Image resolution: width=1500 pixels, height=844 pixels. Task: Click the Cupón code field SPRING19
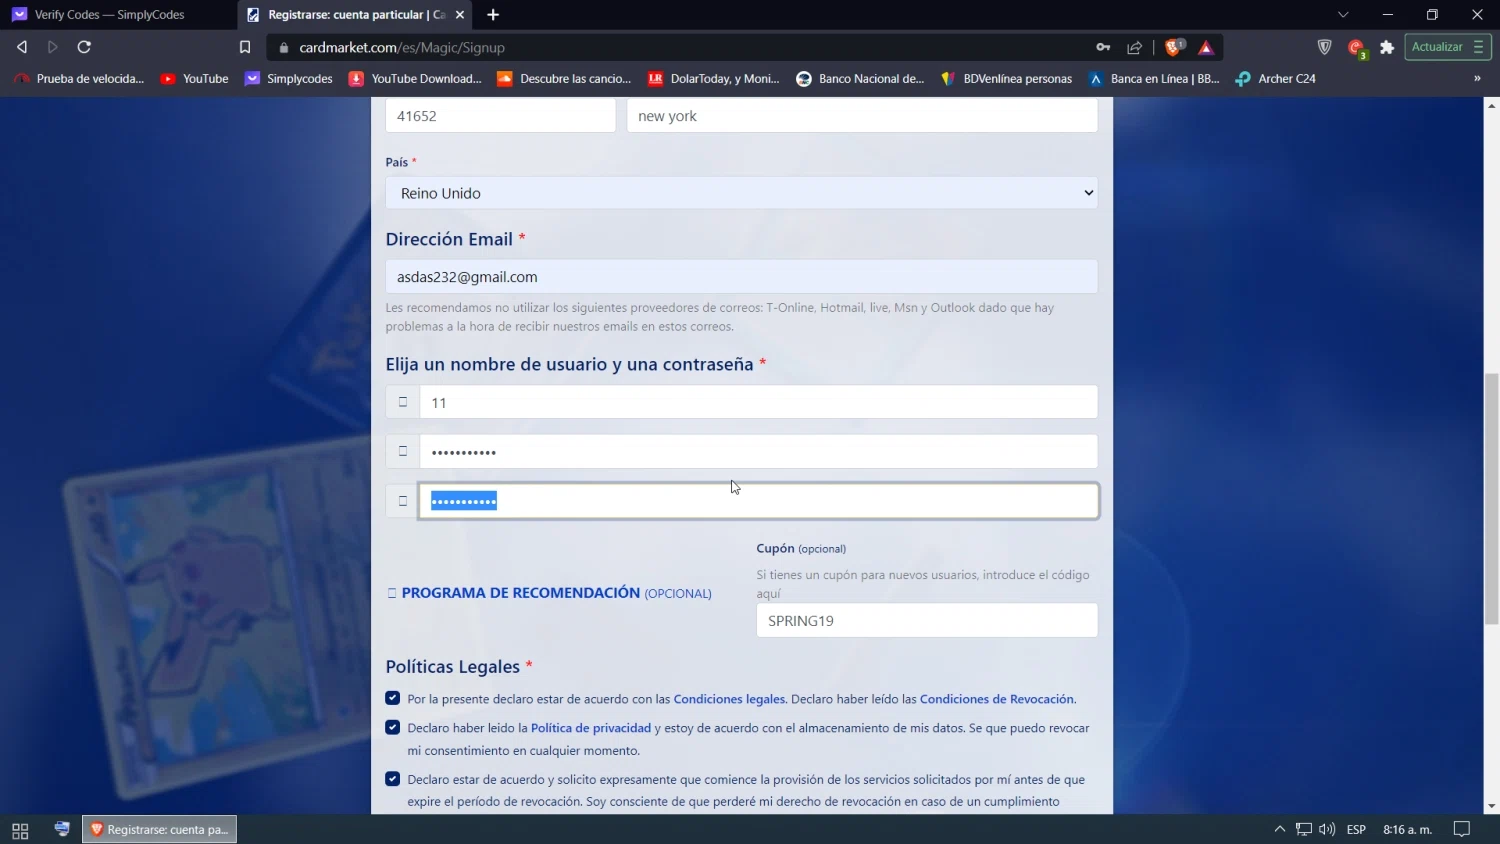coord(927,620)
